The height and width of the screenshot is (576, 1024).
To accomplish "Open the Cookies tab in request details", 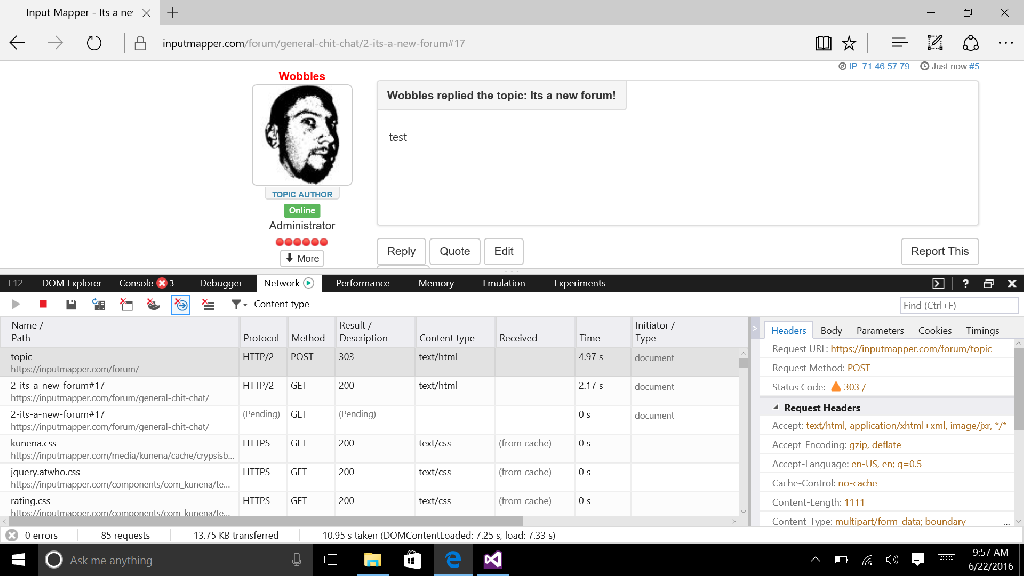I will point(935,330).
